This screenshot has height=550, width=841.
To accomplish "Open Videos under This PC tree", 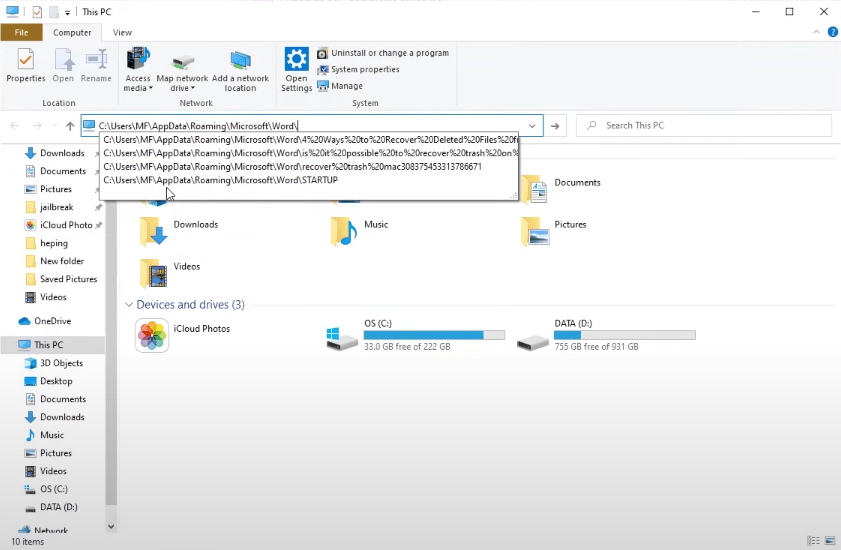I will (53, 471).
